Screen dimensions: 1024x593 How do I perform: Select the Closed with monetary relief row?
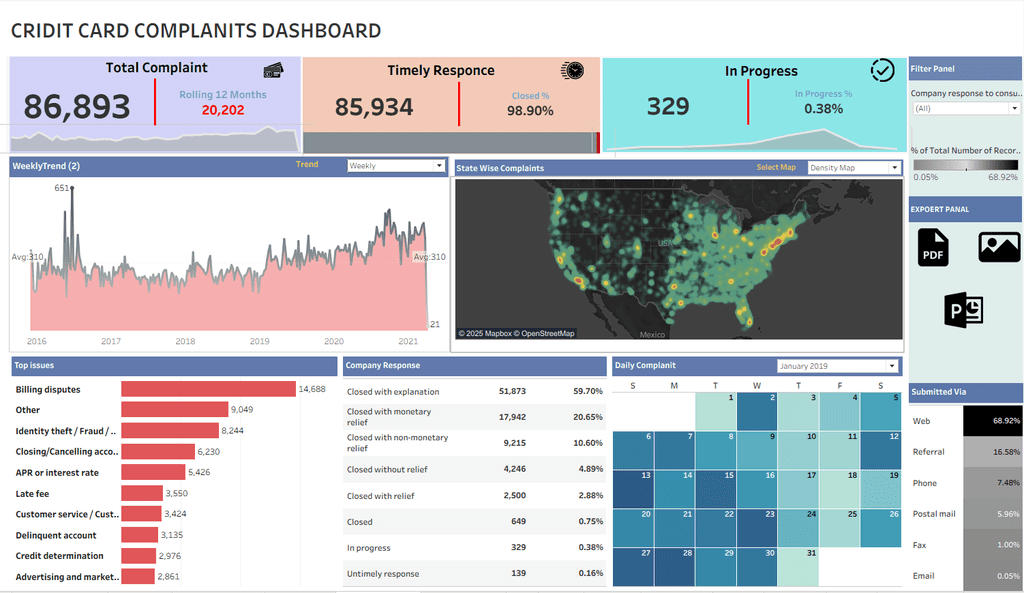click(x=475, y=417)
